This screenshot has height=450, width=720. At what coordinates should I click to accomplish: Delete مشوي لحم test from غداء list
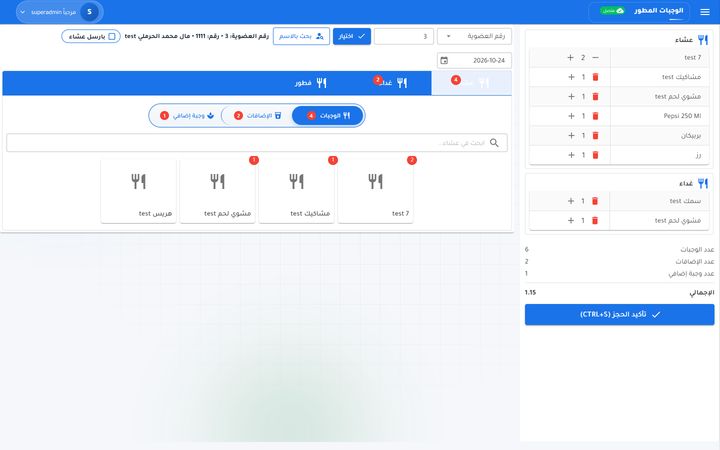tap(595, 220)
